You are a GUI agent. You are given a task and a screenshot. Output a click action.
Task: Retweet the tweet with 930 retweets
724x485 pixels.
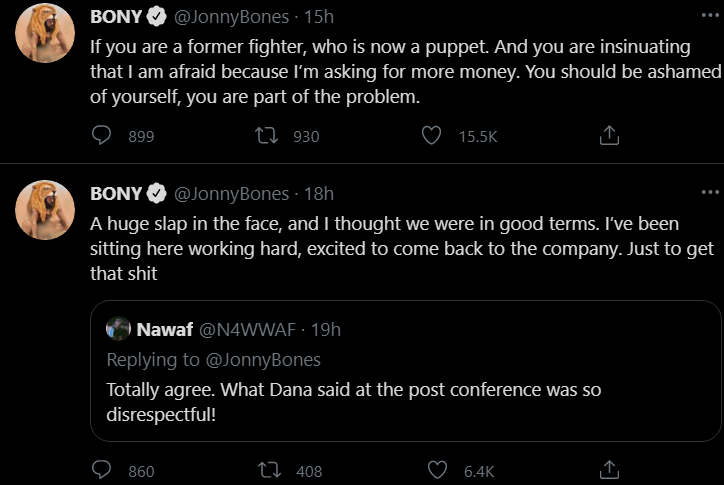point(267,135)
